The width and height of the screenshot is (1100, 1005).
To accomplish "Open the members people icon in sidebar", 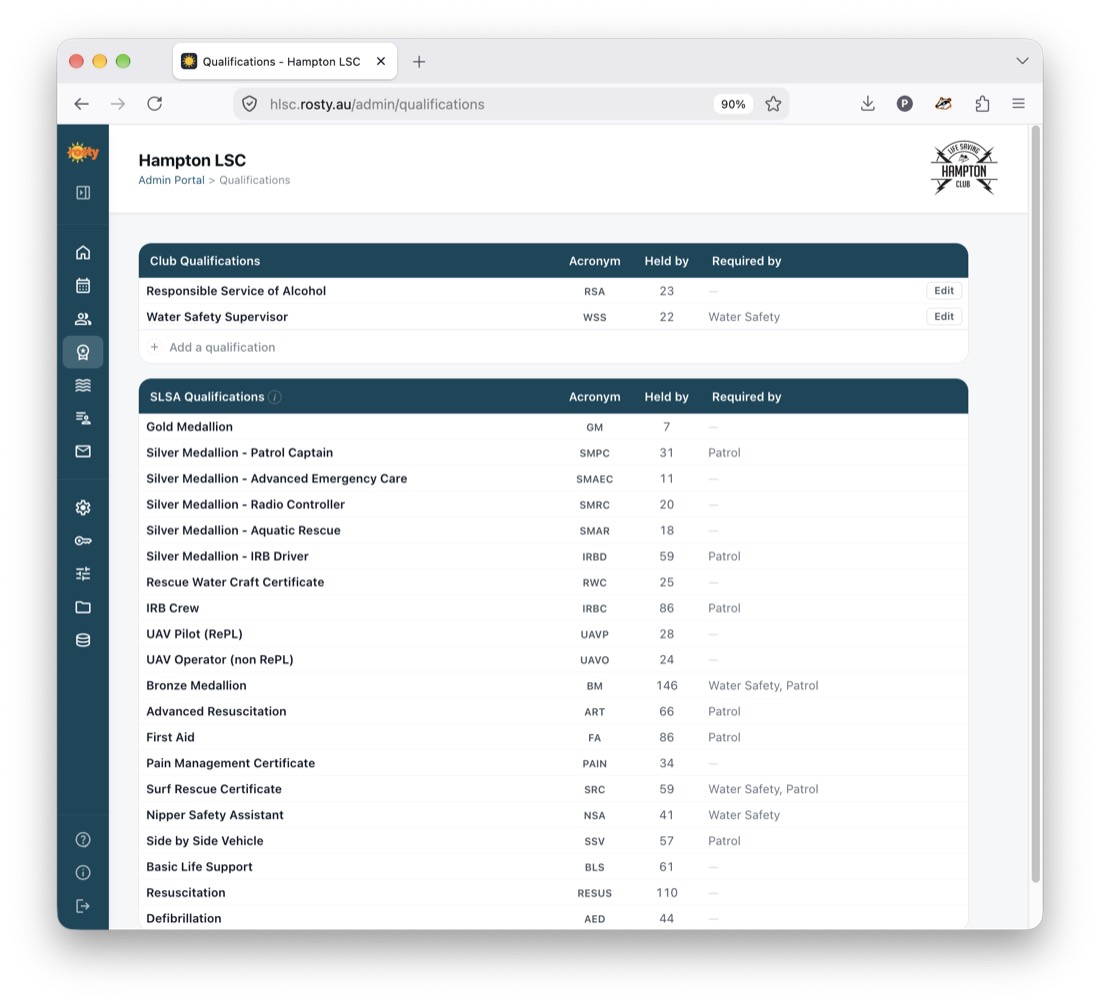I will (83, 319).
